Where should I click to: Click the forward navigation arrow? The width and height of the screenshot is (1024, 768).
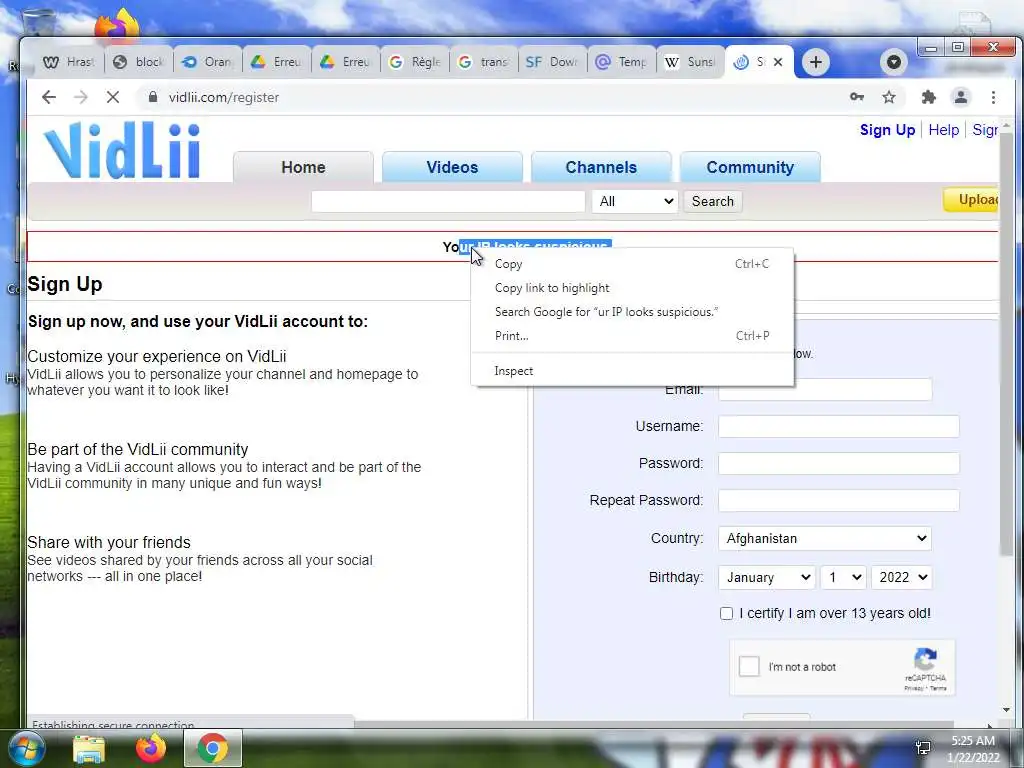tap(81, 97)
